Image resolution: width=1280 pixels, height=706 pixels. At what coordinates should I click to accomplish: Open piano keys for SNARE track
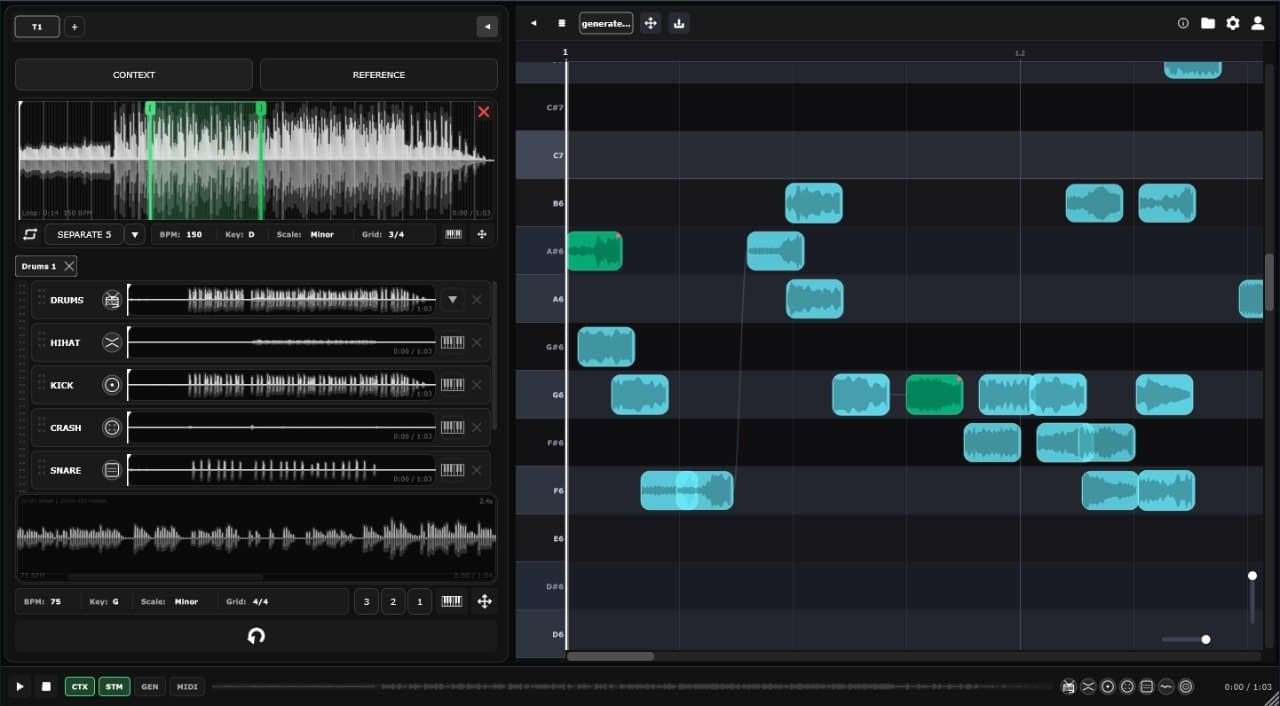pyautogui.click(x=453, y=470)
